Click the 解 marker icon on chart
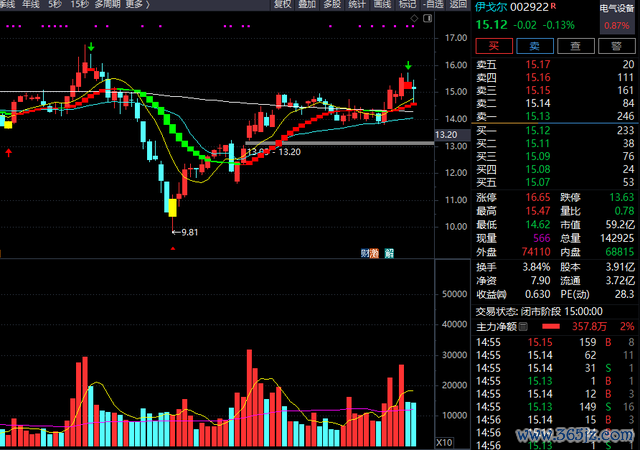 pyautogui.click(x=388, y=254)
